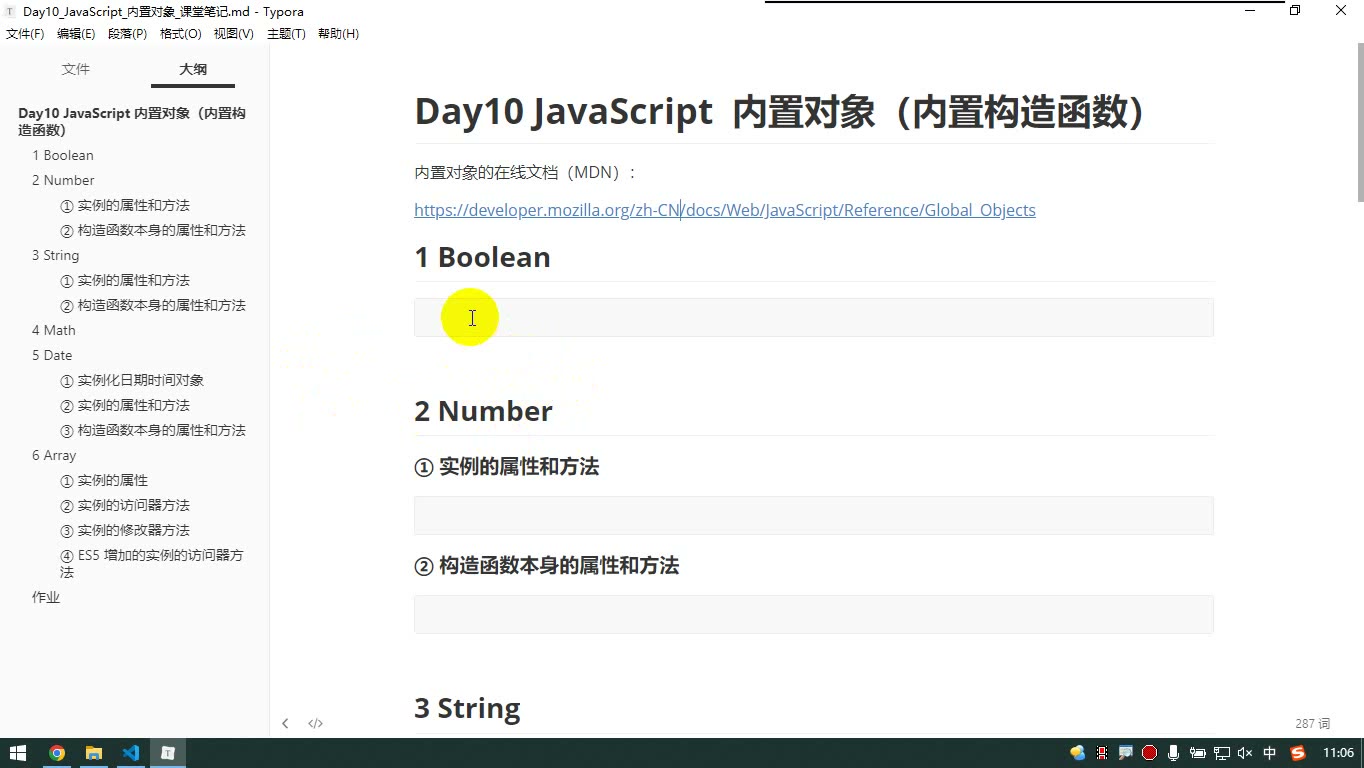Open the Sogou input method tray icon
The width and height of the screenshot is (1364, 768).
1298,753
